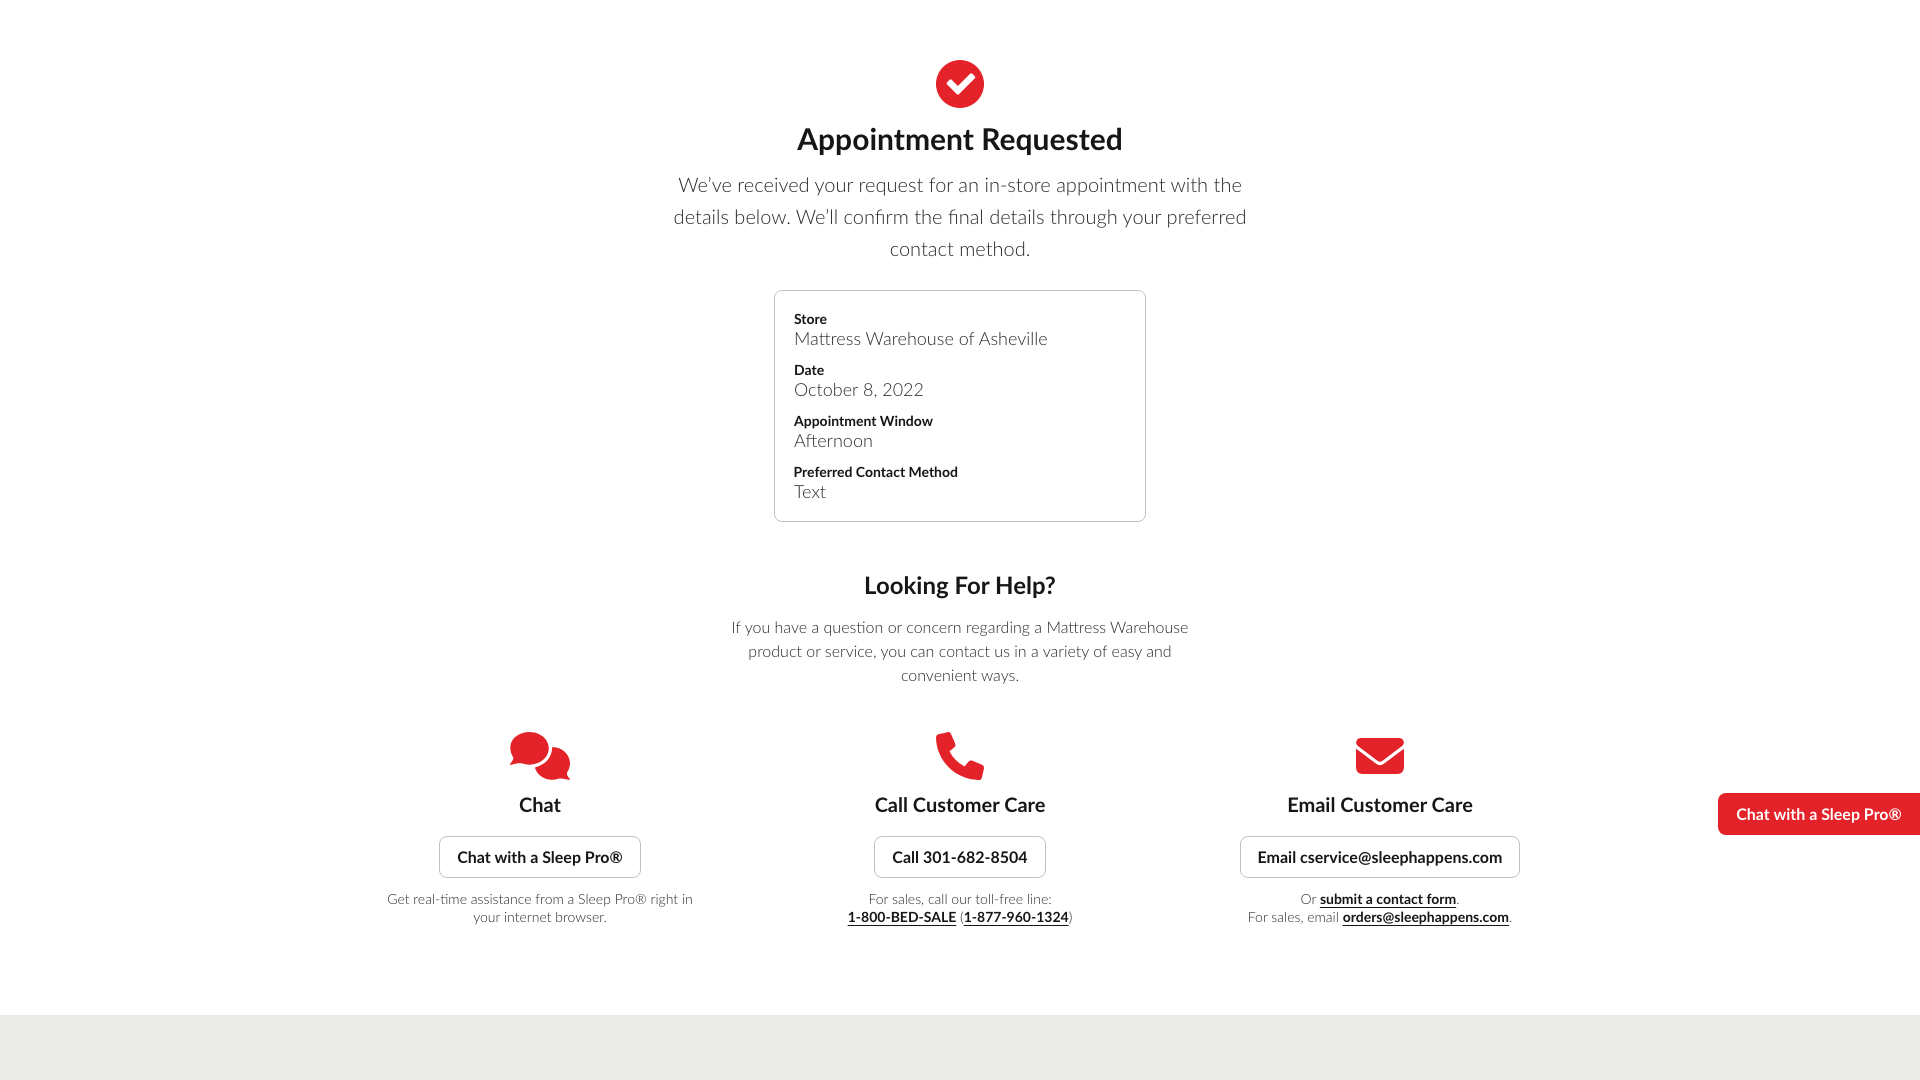Call 301-682-8504 customer care button

pos(959,856)
